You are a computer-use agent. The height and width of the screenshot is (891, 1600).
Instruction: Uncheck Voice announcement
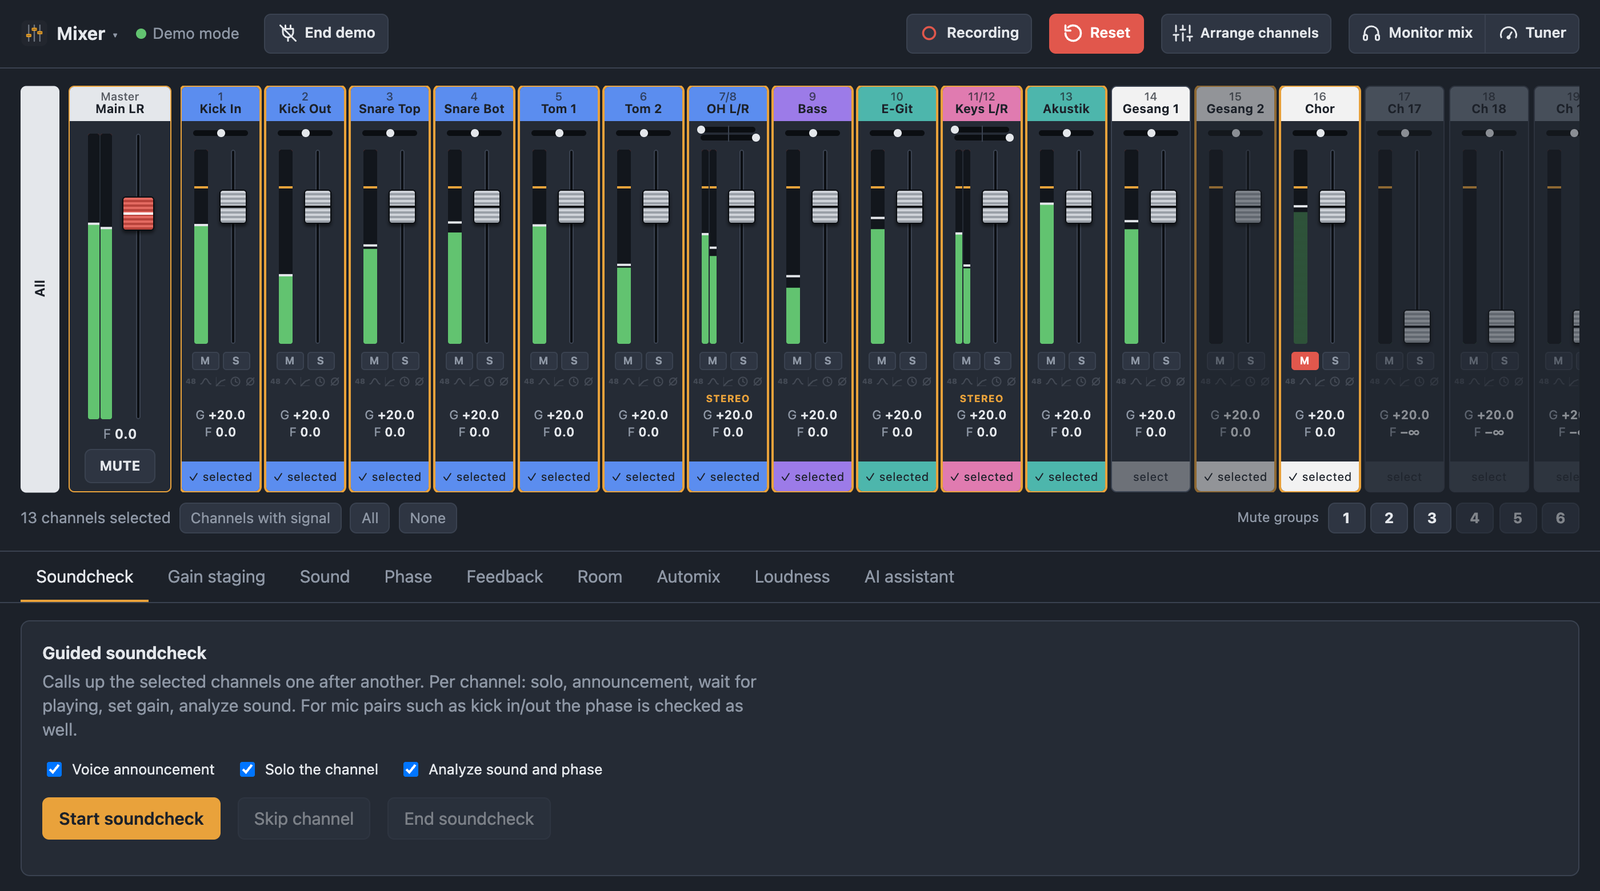pos(54,769)
